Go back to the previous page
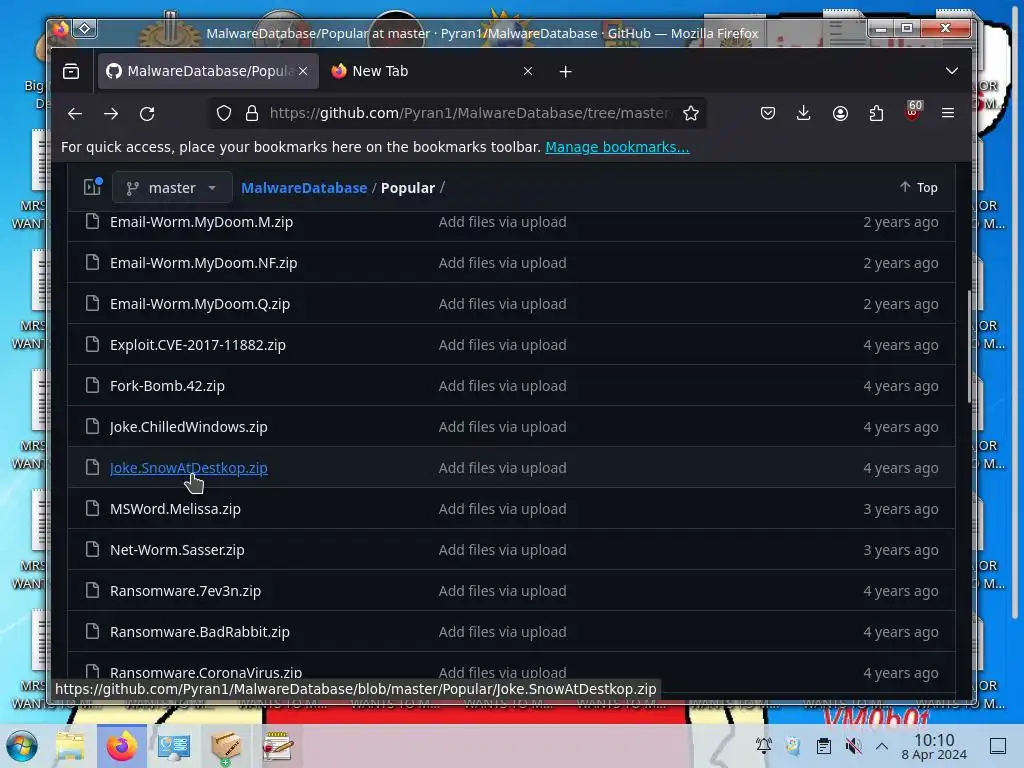The image size is (1024, 768). pyautogui.click(x=74, y=114)
